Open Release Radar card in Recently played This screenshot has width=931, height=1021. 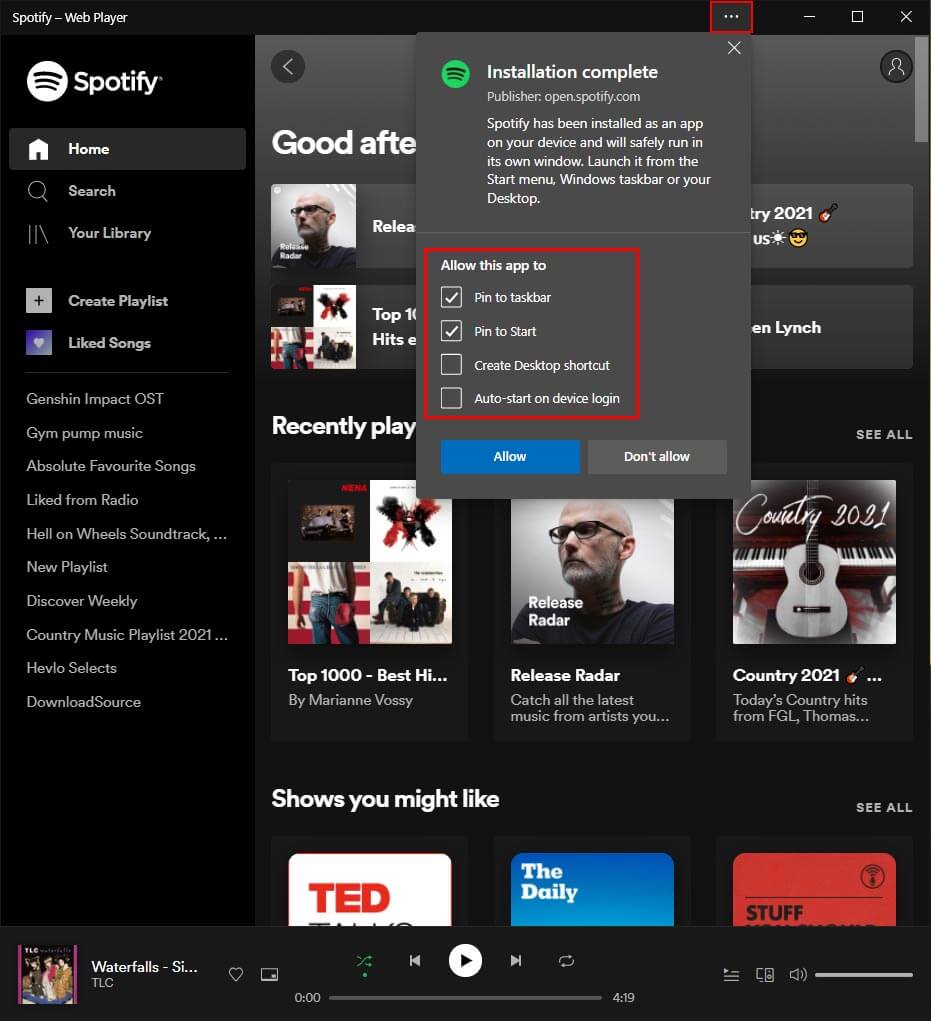[592, 572]
